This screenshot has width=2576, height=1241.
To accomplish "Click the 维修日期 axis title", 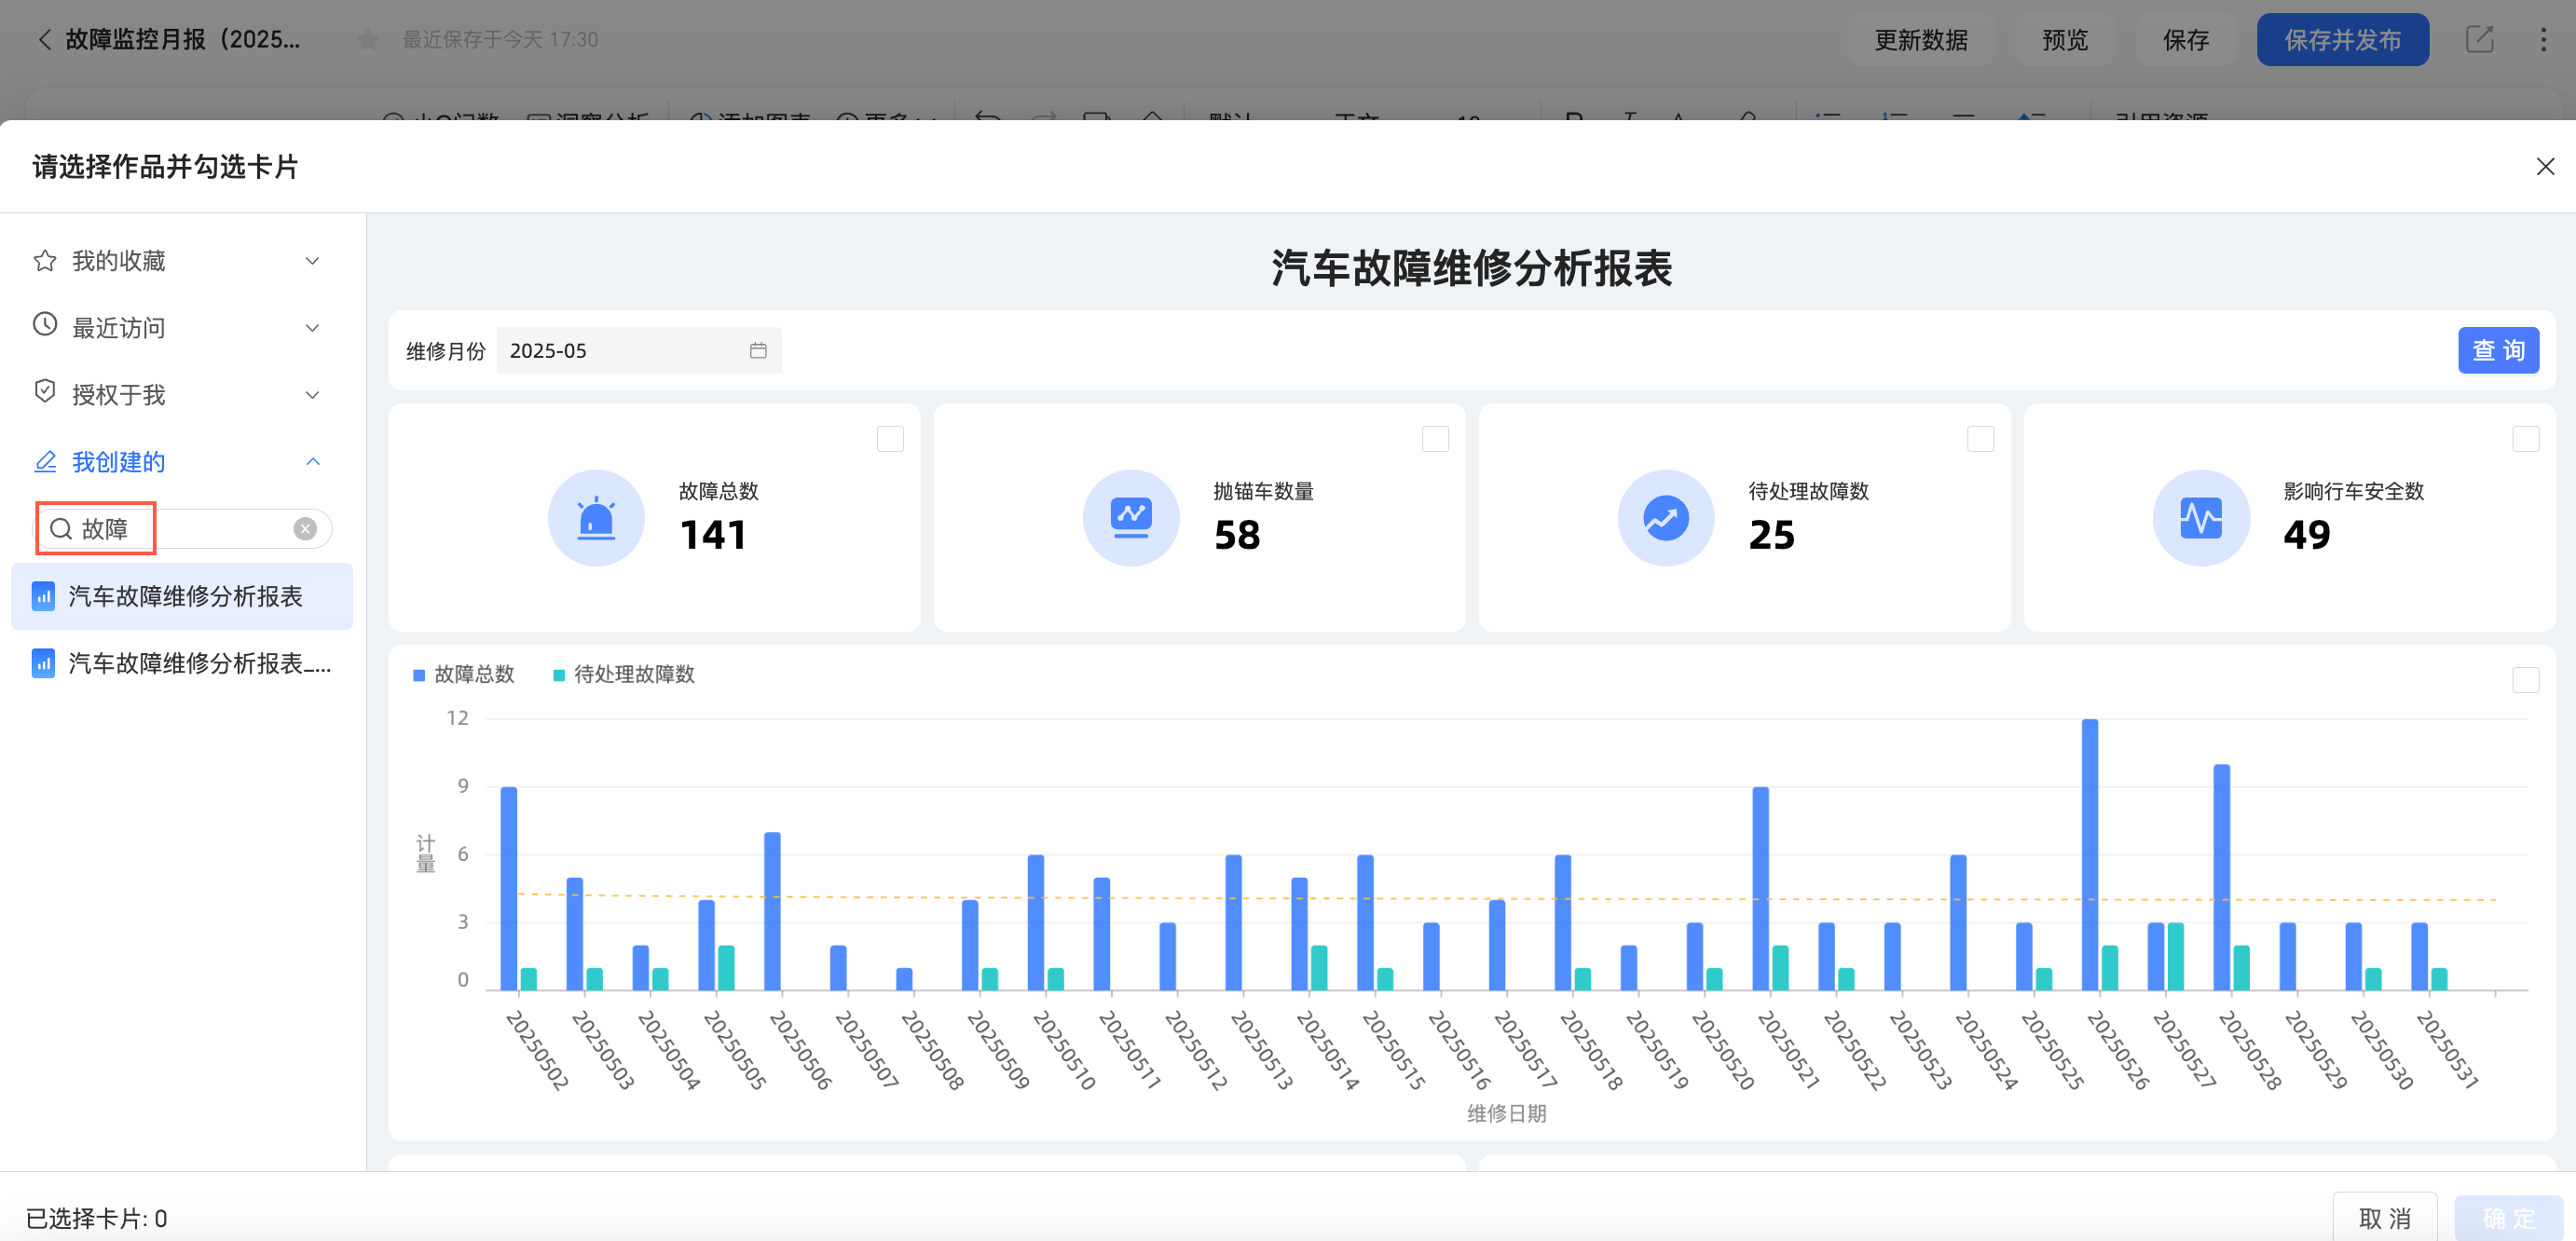I will pos(1506,1113).
